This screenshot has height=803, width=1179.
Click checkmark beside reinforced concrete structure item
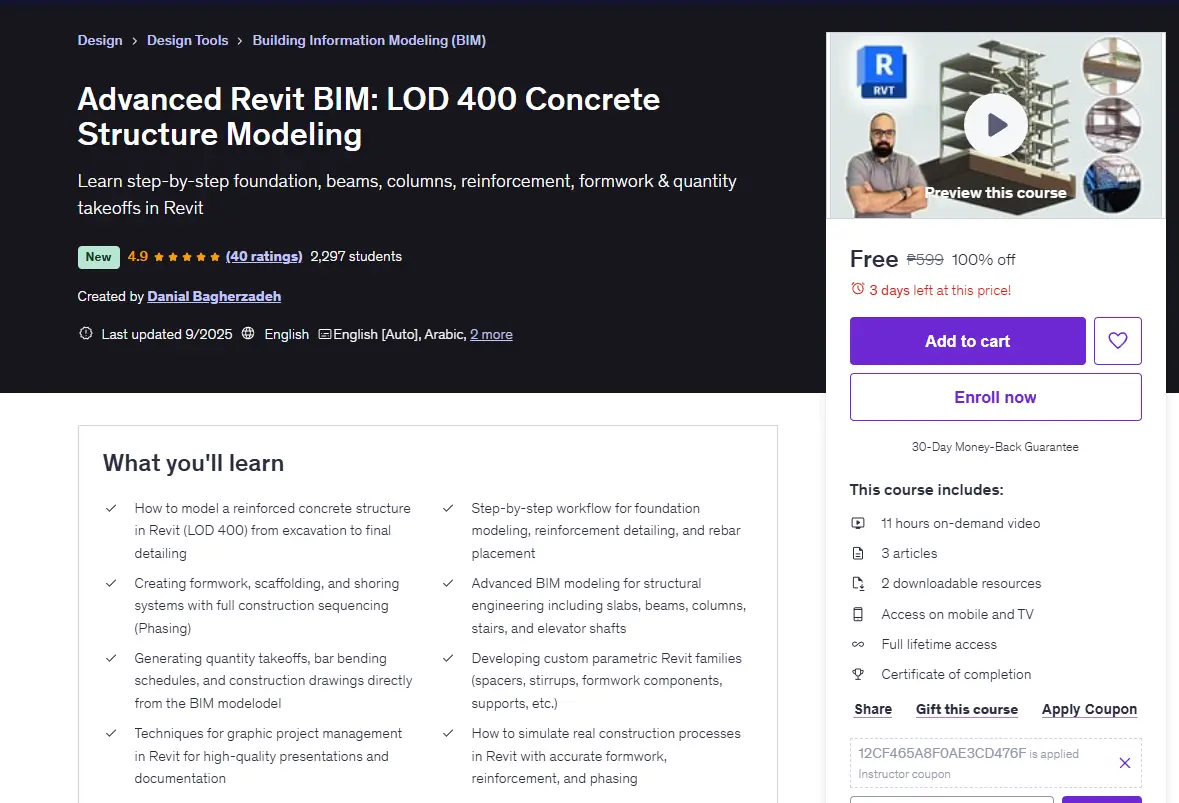pyautogui.click(x=111, y=508)
